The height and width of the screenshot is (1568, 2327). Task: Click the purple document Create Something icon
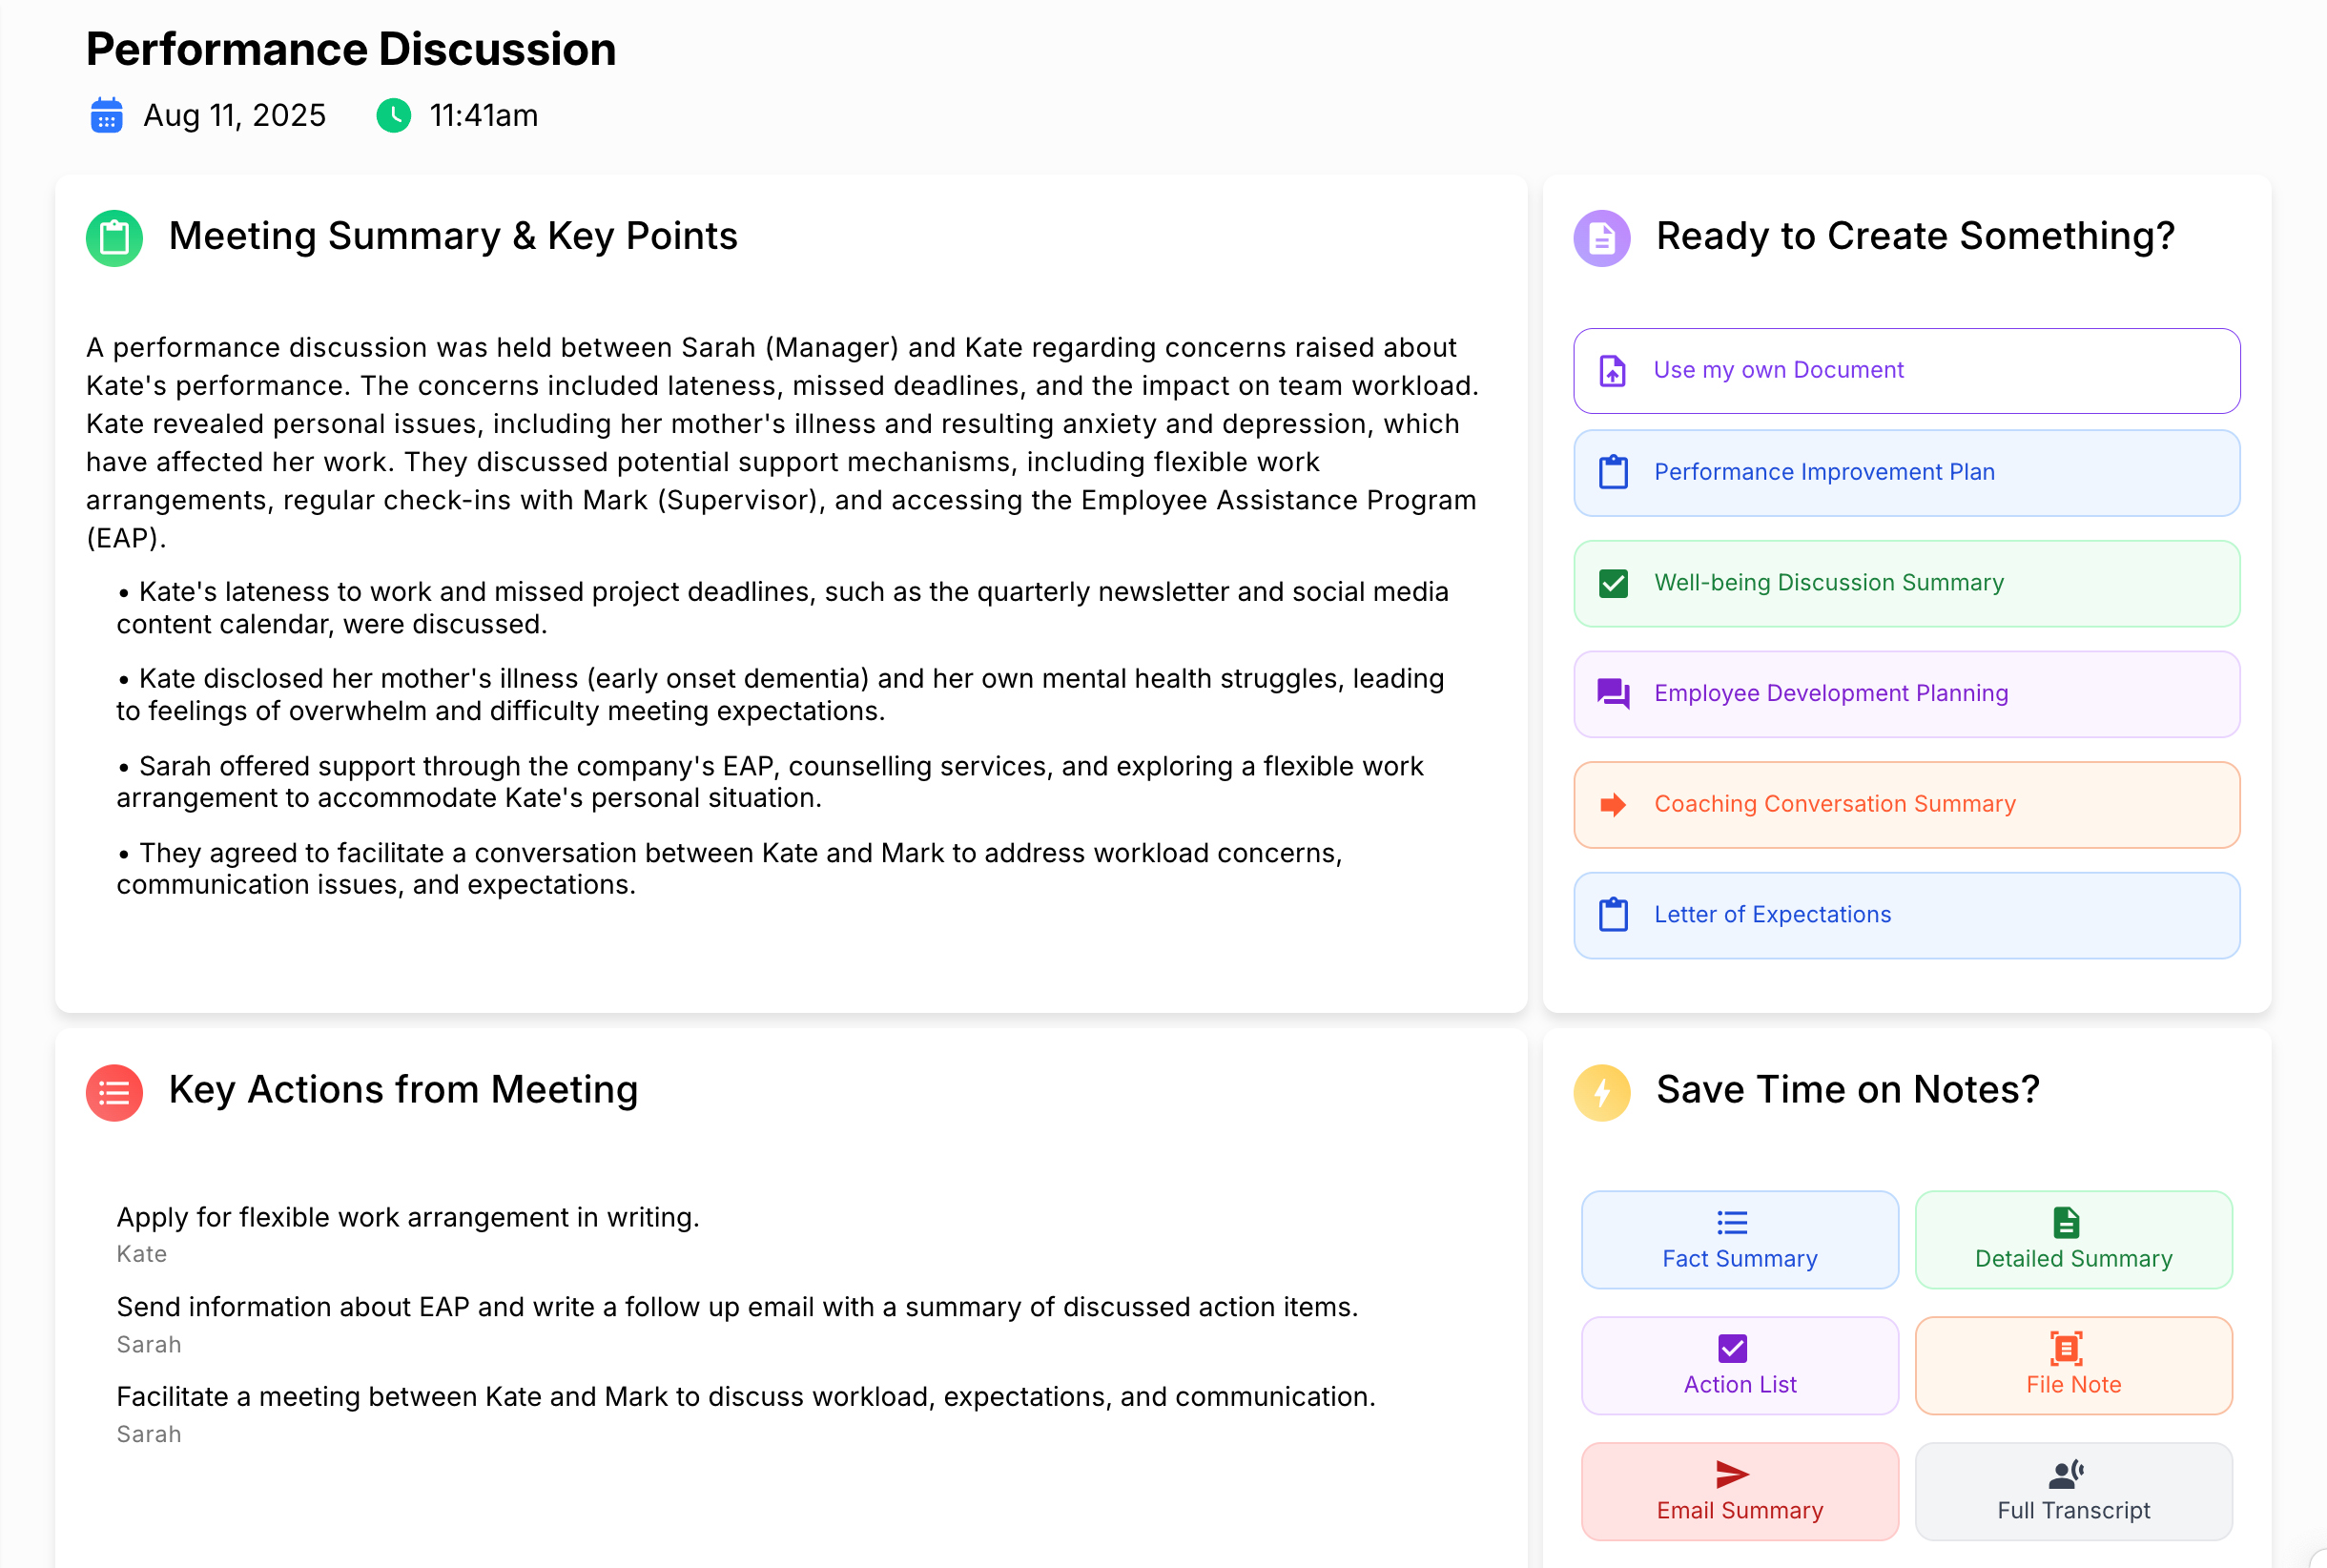(x=1601, y=238)
